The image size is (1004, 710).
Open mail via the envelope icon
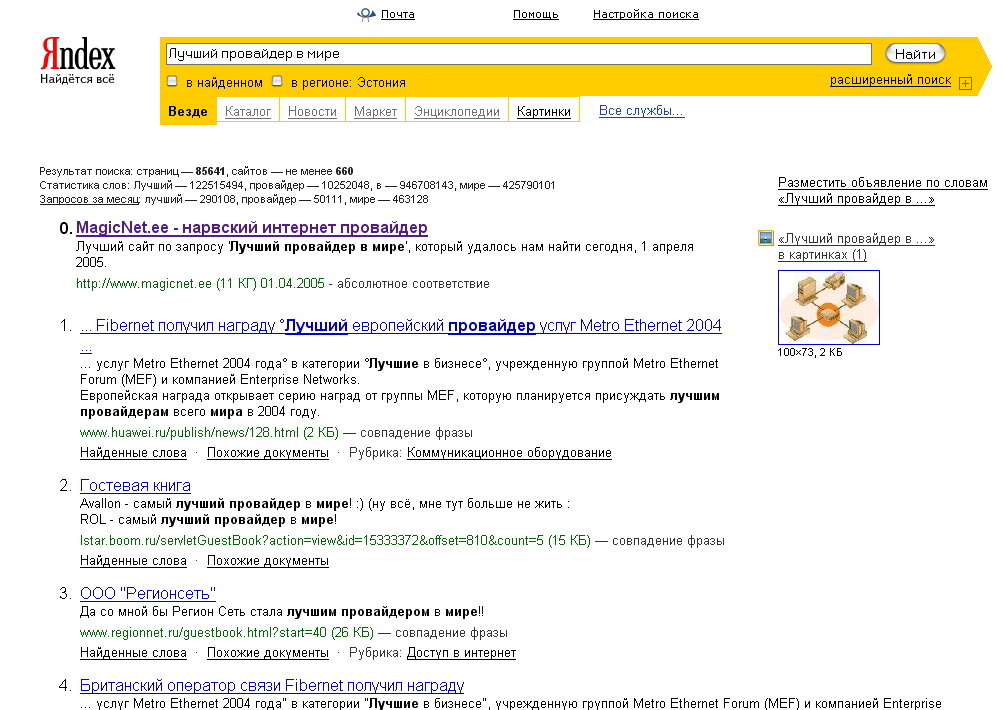coord(366,14)
